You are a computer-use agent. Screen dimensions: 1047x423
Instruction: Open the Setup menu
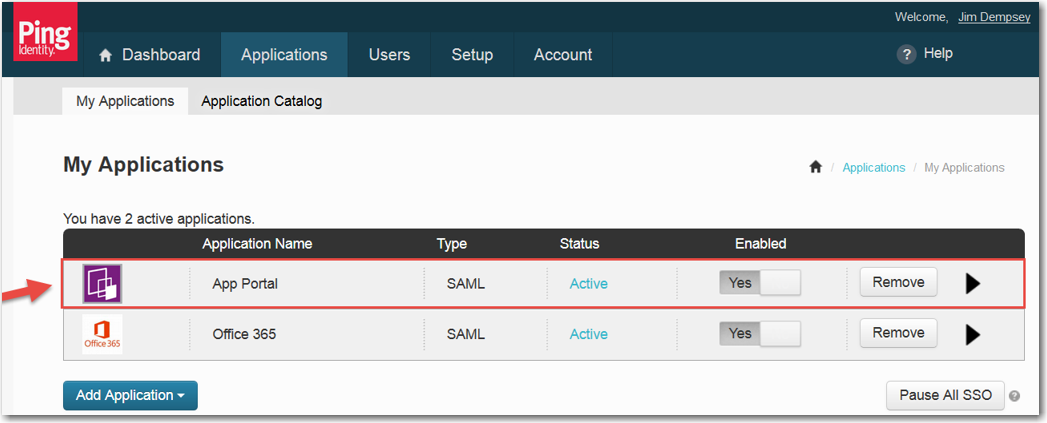(x=471, y=55)
